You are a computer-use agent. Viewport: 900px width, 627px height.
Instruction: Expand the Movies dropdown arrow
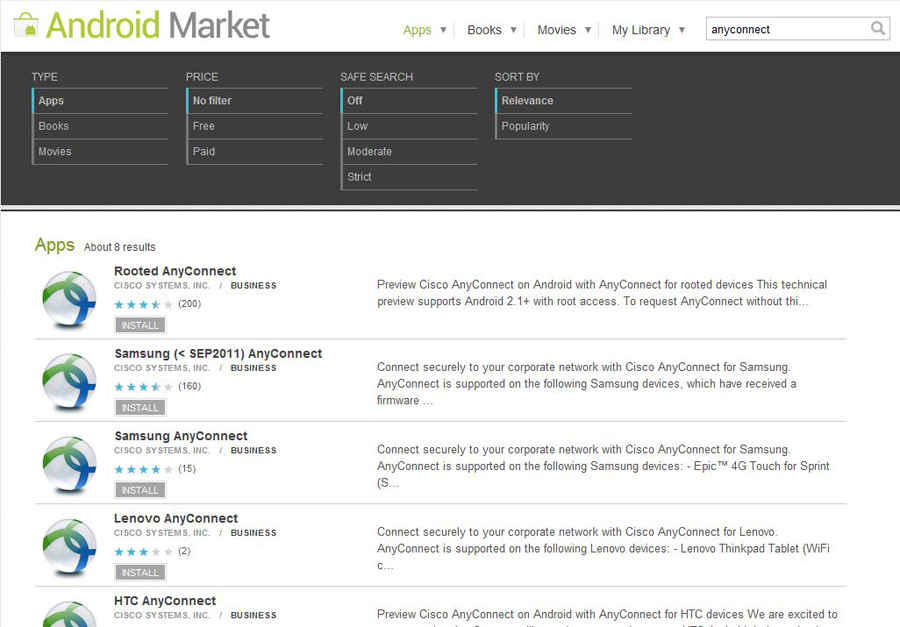point(588,30)
